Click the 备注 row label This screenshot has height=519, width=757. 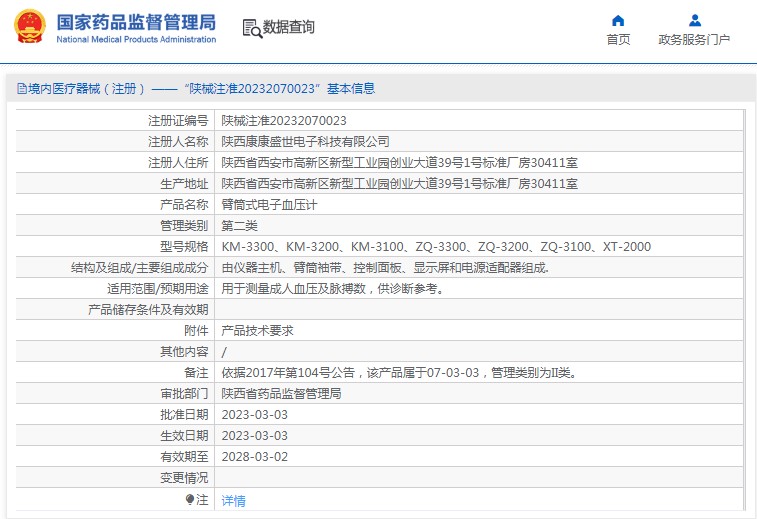[x=196, y=373]
